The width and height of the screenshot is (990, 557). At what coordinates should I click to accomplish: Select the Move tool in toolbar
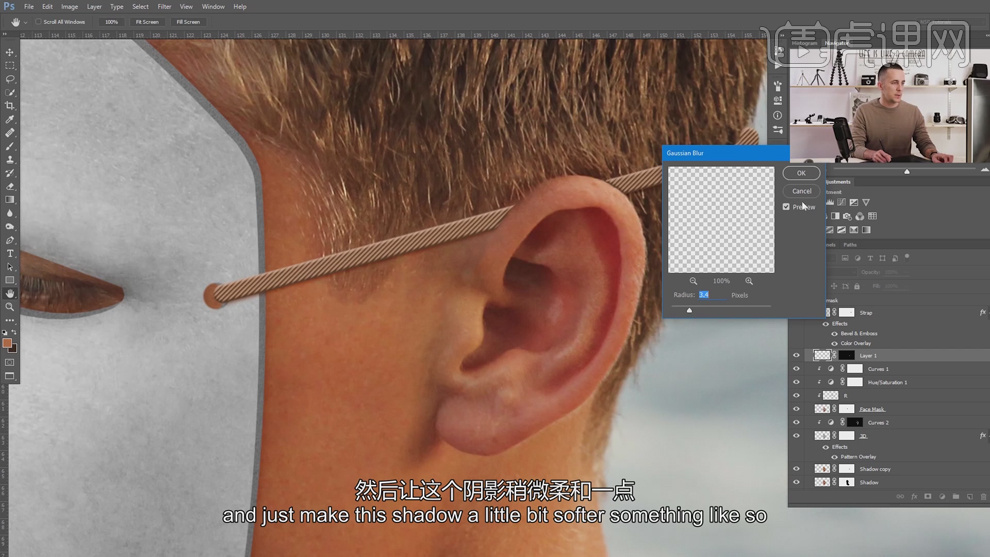10,52
